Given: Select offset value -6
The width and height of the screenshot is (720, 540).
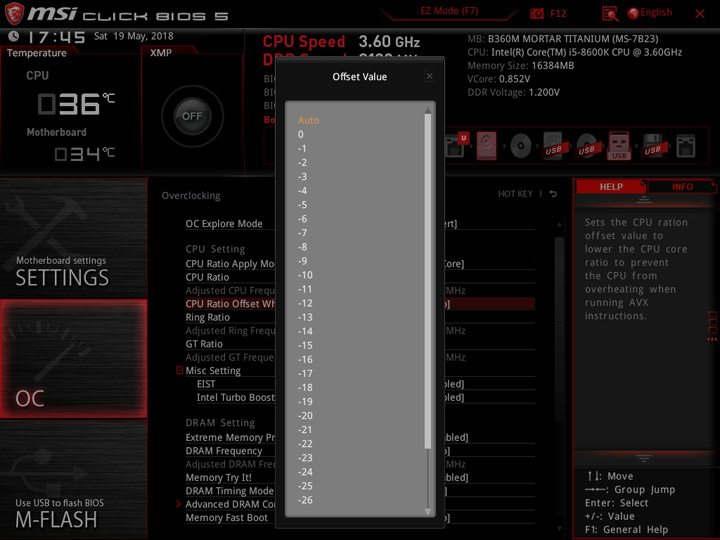Looking at the screenshot, I should [302, 219].
